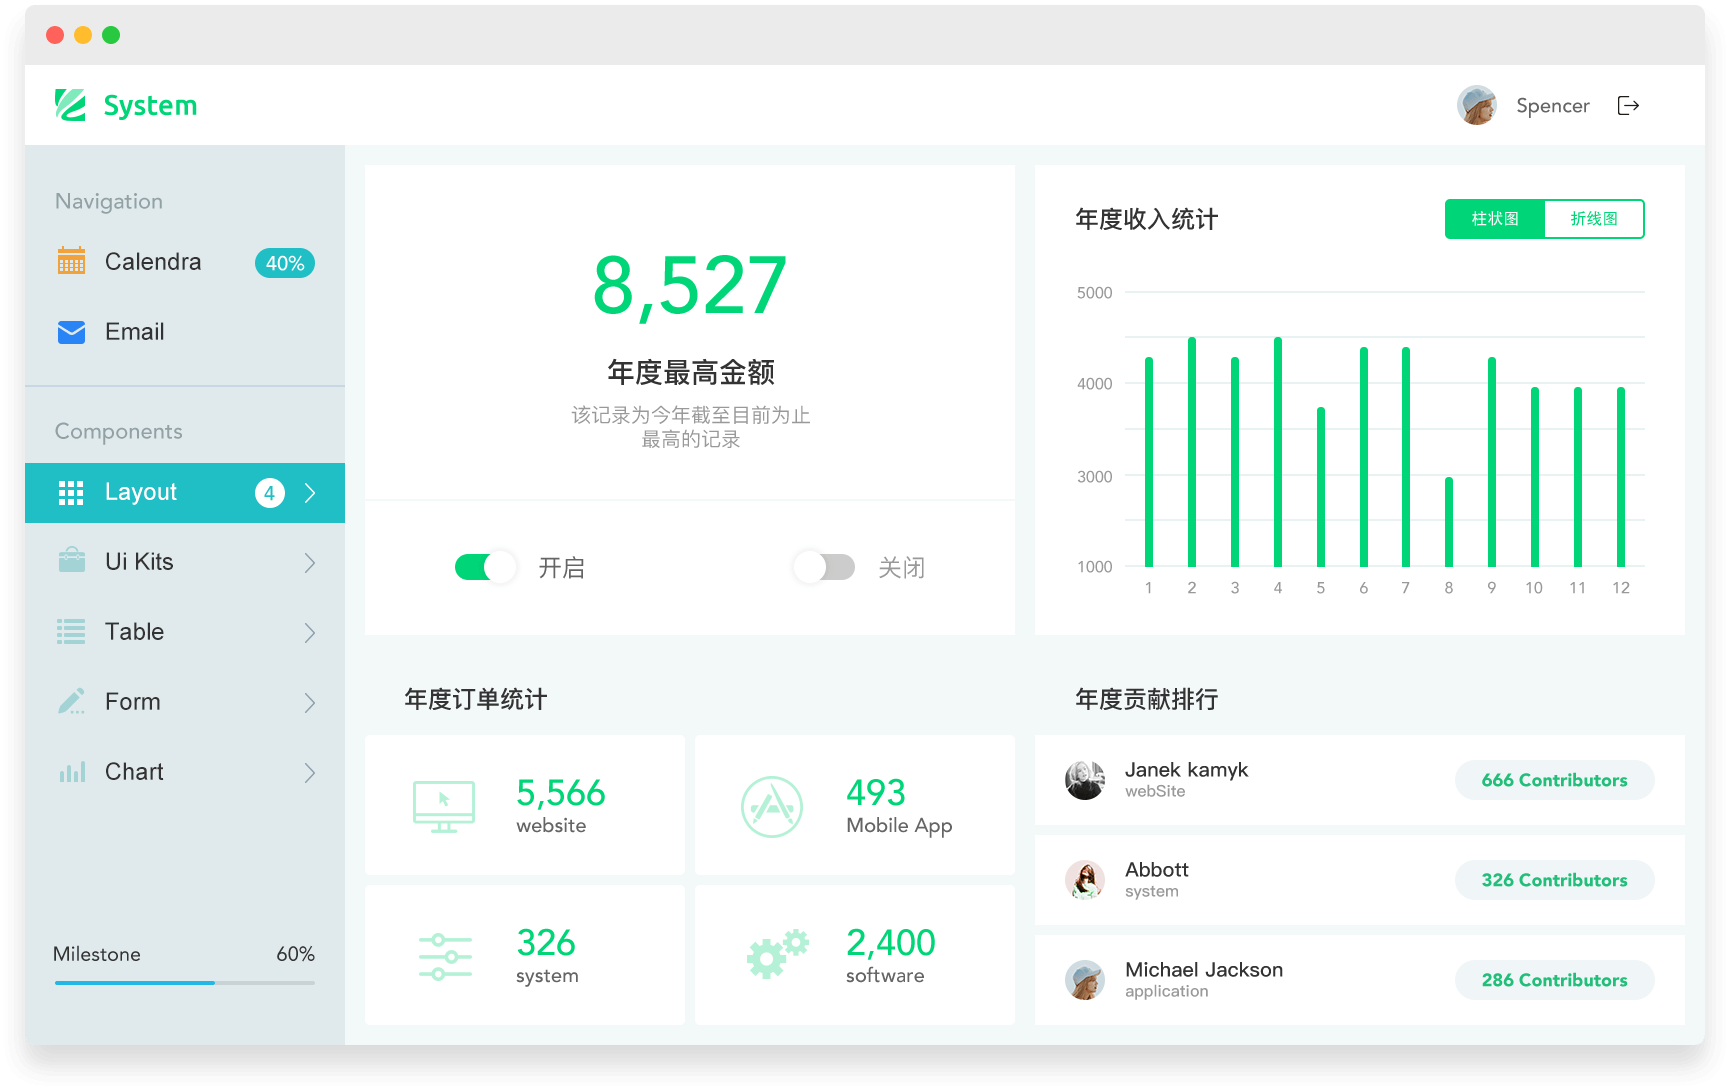The height and width of the screenshot is (1090, 1730).
Task: Click the software gears icon
Action: [776, 953]
